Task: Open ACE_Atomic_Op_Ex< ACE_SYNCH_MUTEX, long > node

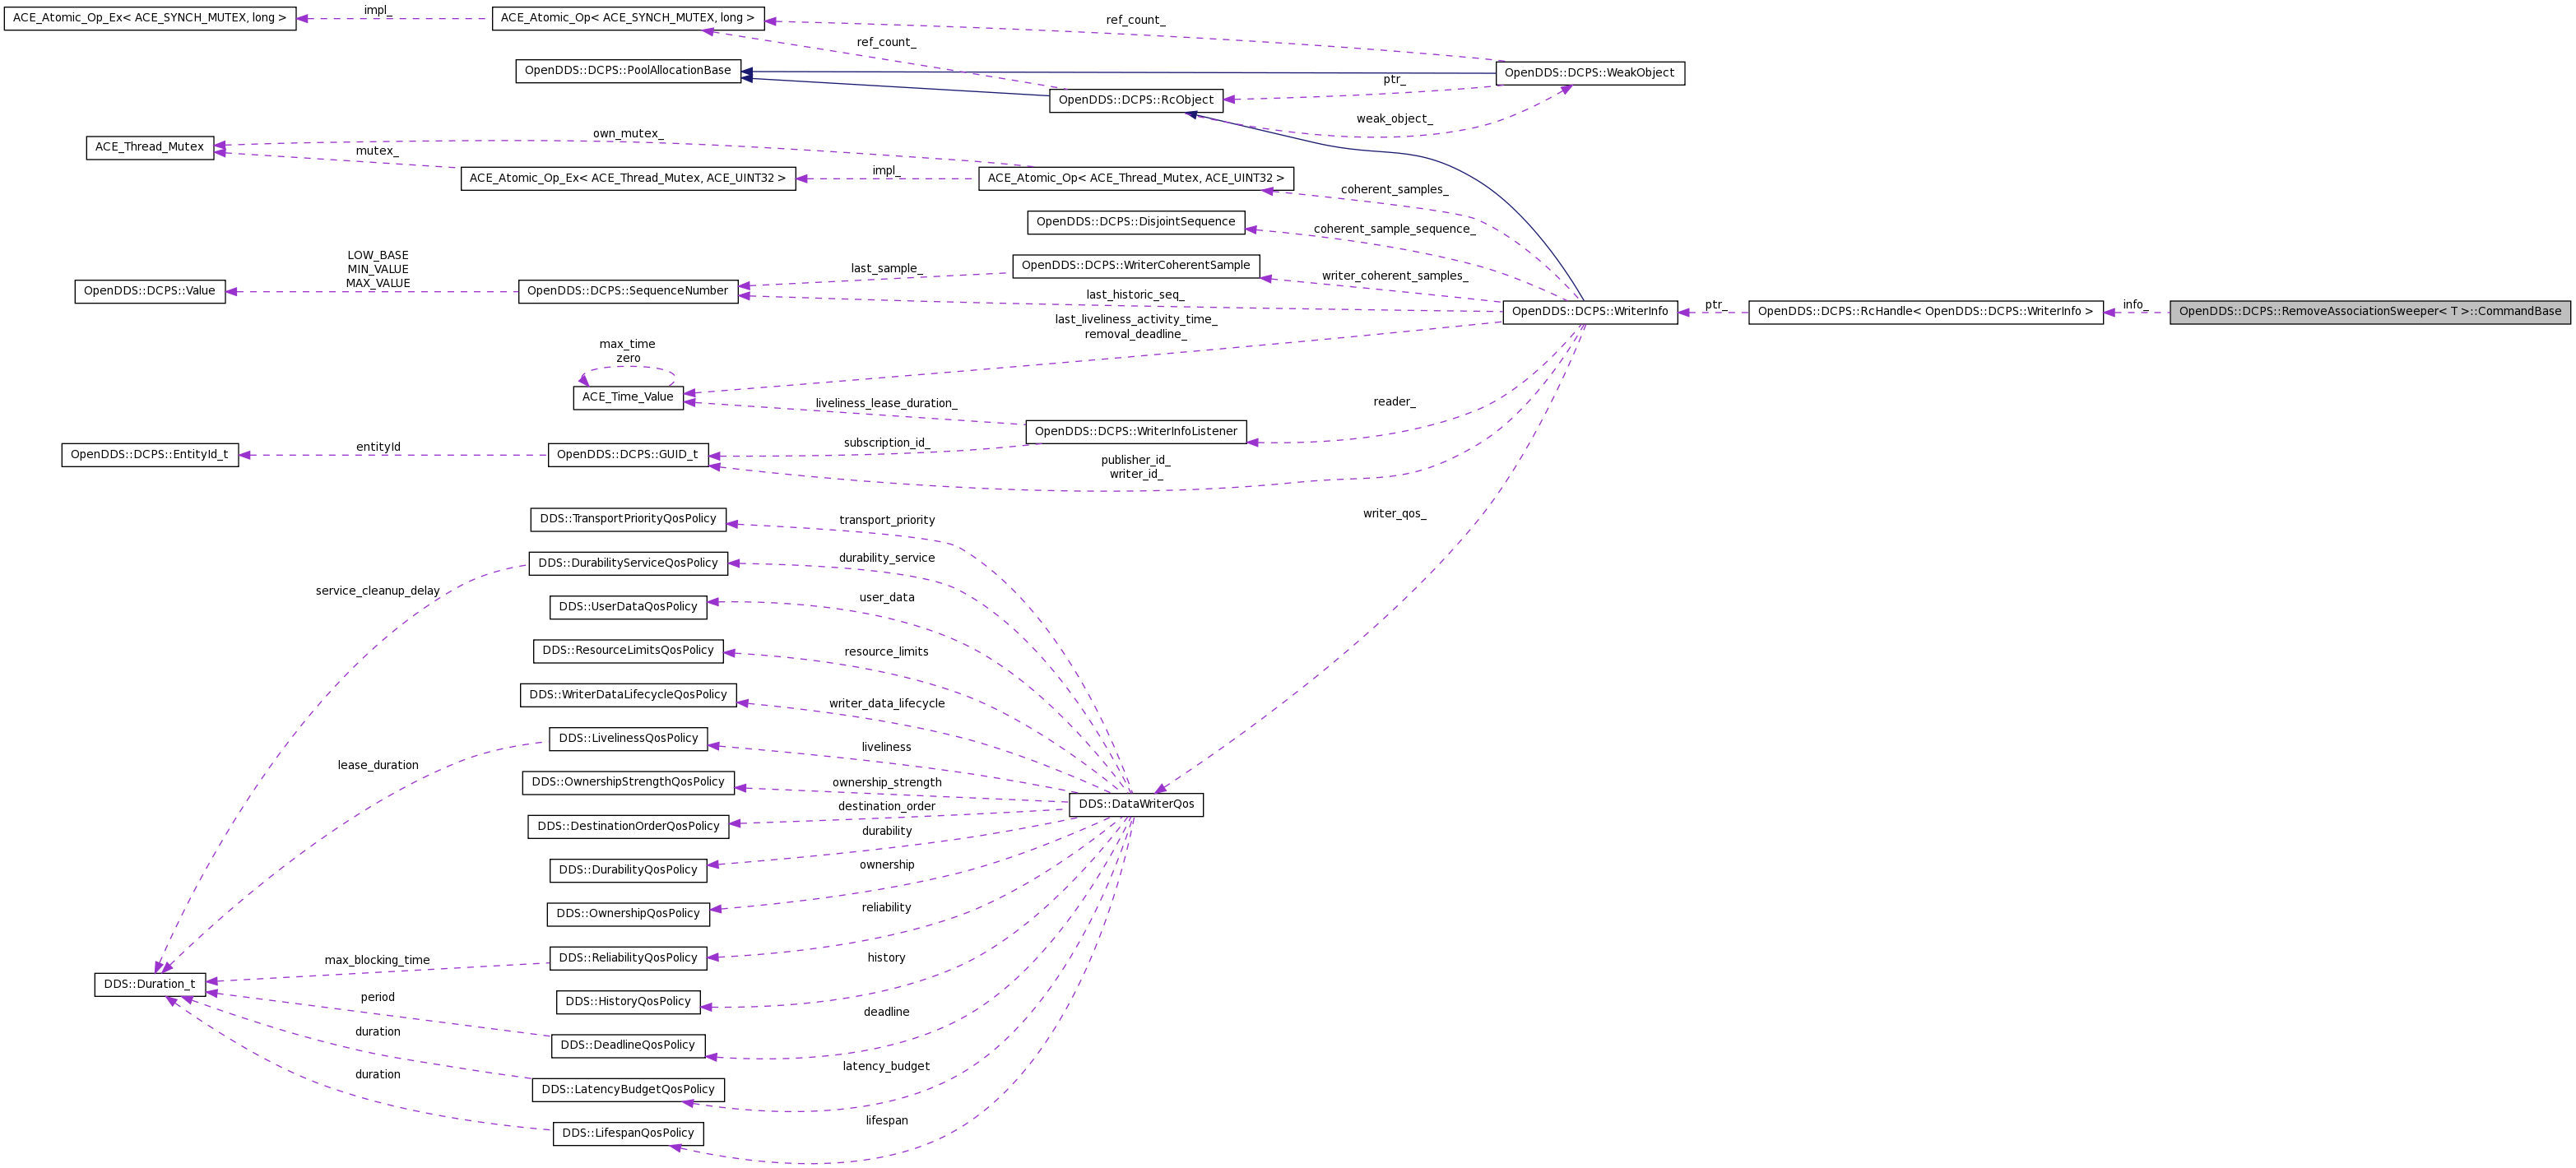Action: click(150, 18)
